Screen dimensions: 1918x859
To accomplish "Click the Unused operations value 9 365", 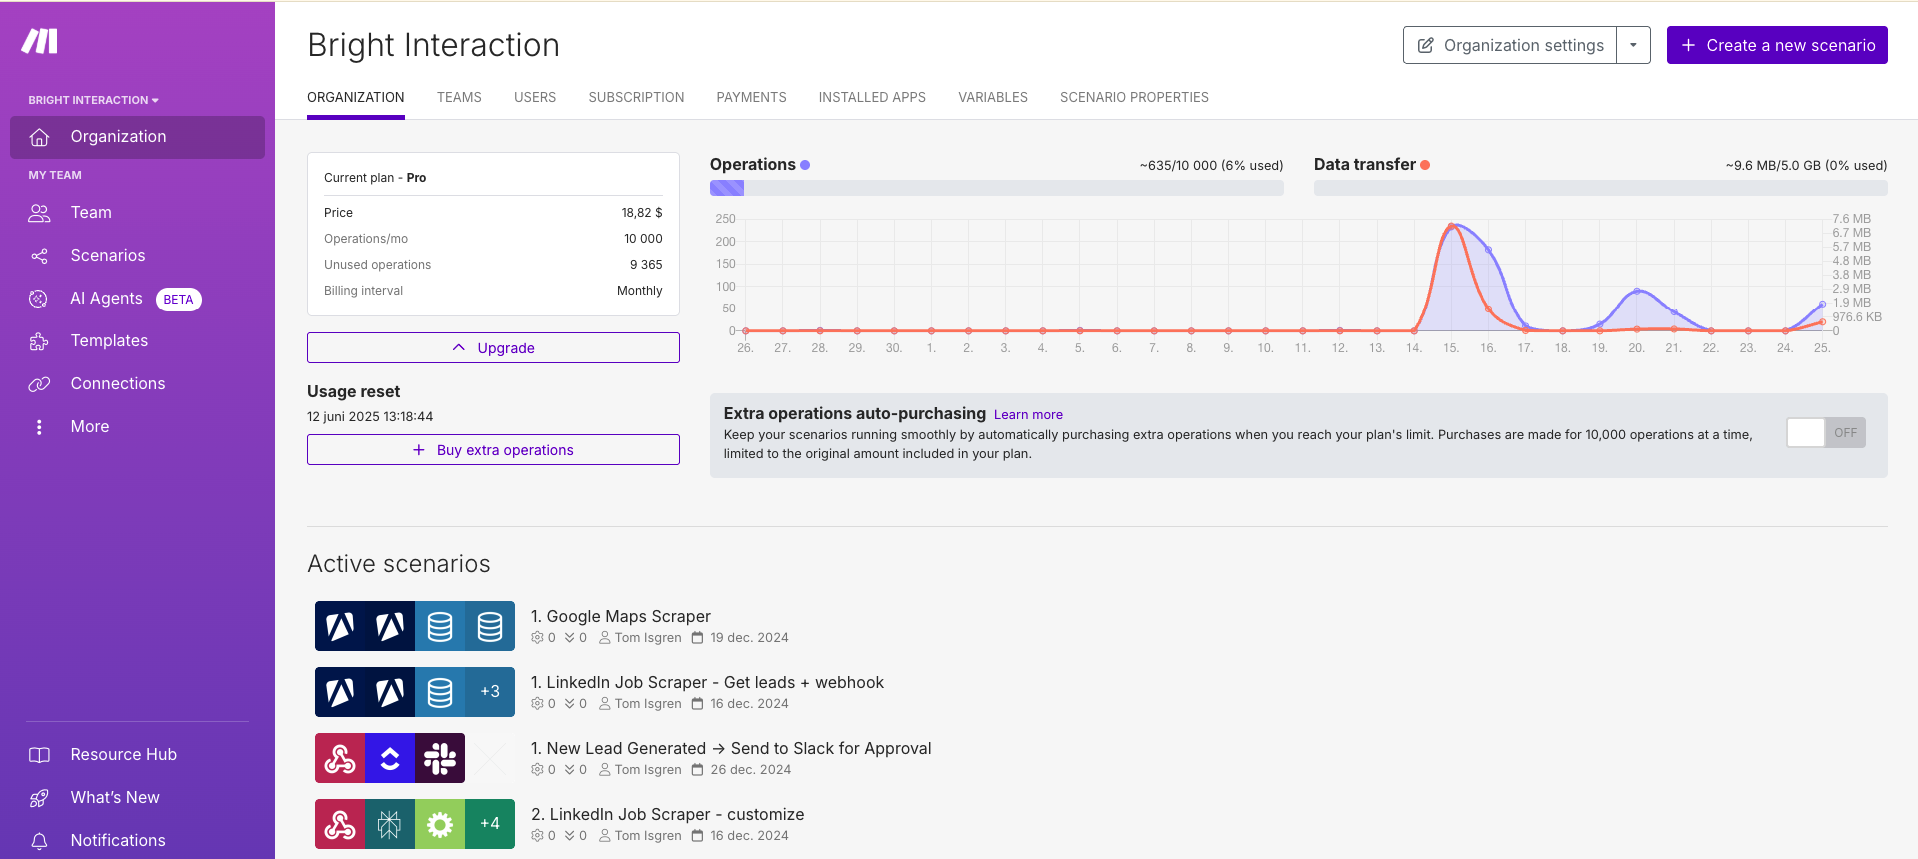I will click(x=646, y=265).
